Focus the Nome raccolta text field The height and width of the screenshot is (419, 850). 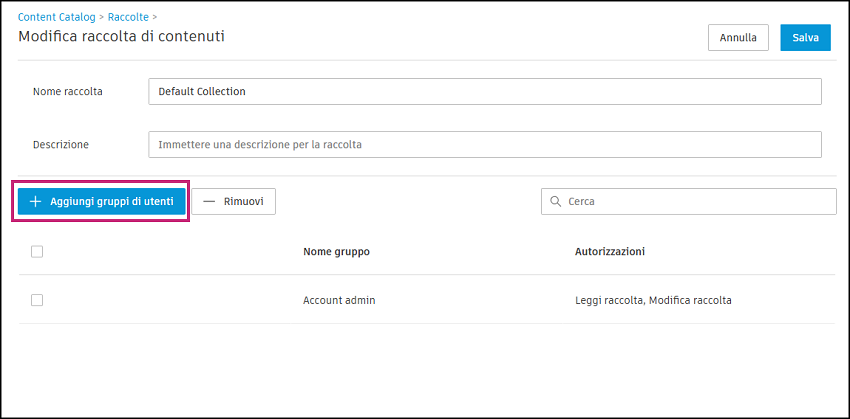[x=484, y=91]
